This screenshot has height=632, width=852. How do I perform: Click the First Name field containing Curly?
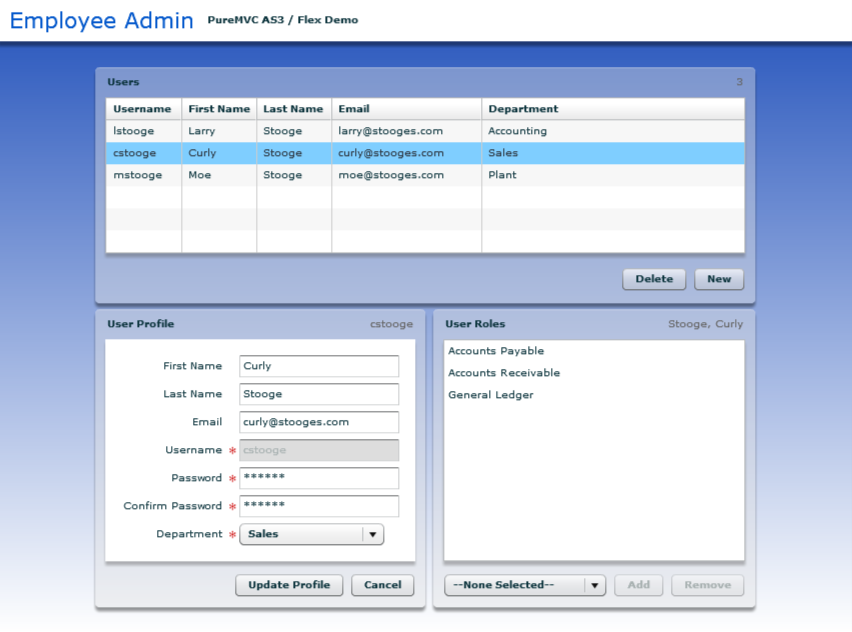319,366
